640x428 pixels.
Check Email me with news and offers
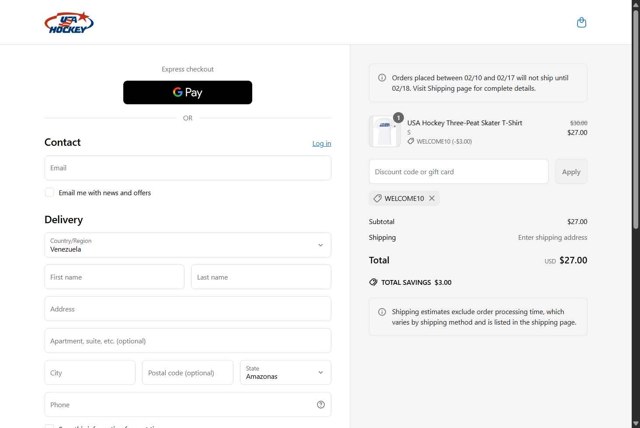(50, 192)
